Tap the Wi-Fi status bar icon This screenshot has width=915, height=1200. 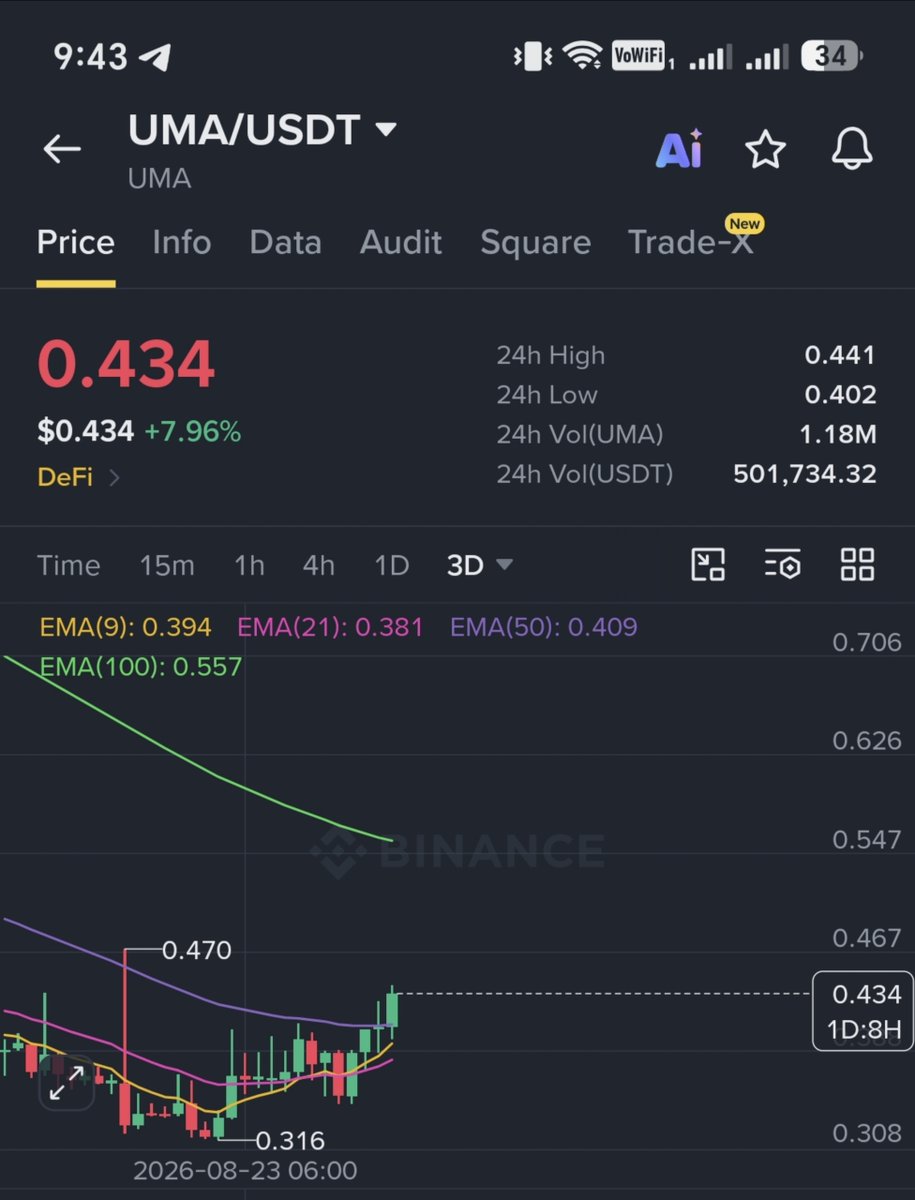[x=581, y=55]
